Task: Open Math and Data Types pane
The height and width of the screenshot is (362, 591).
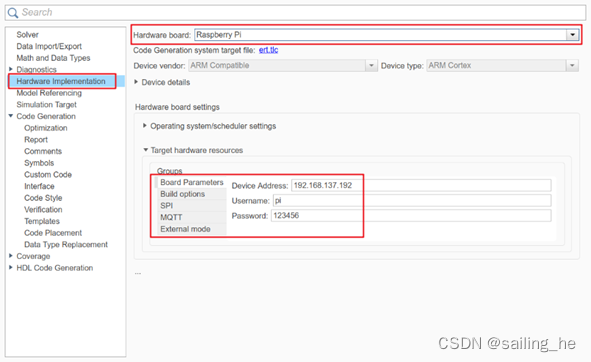Action: point(53,58)
